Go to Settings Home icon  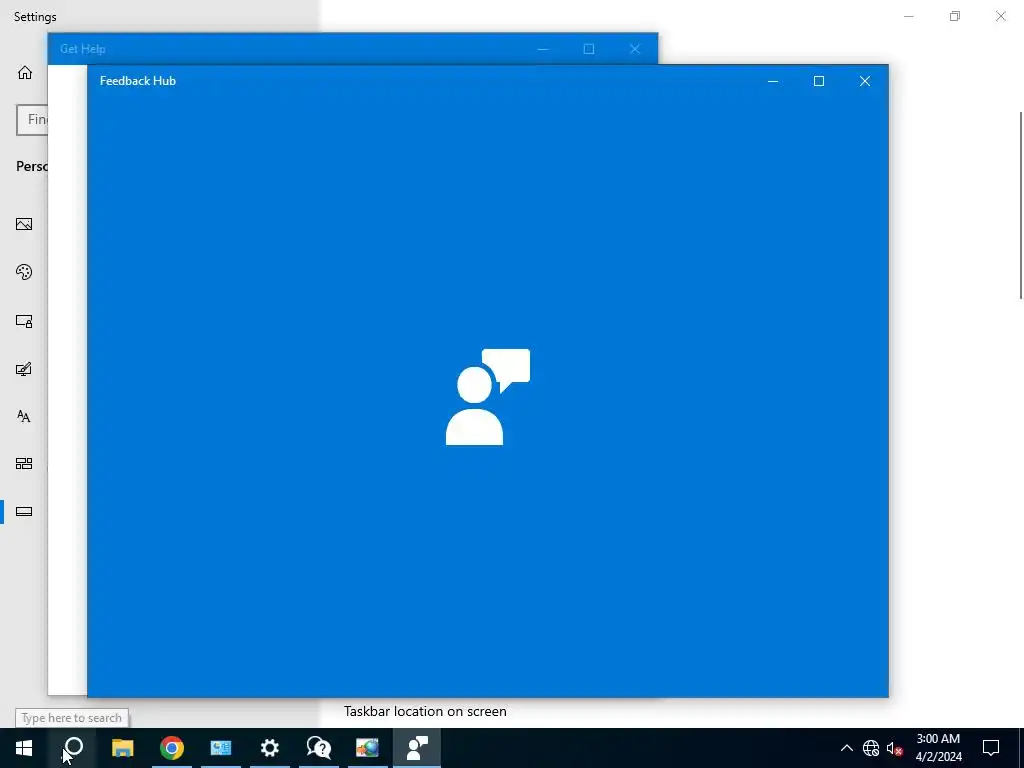tap(25, 72)
